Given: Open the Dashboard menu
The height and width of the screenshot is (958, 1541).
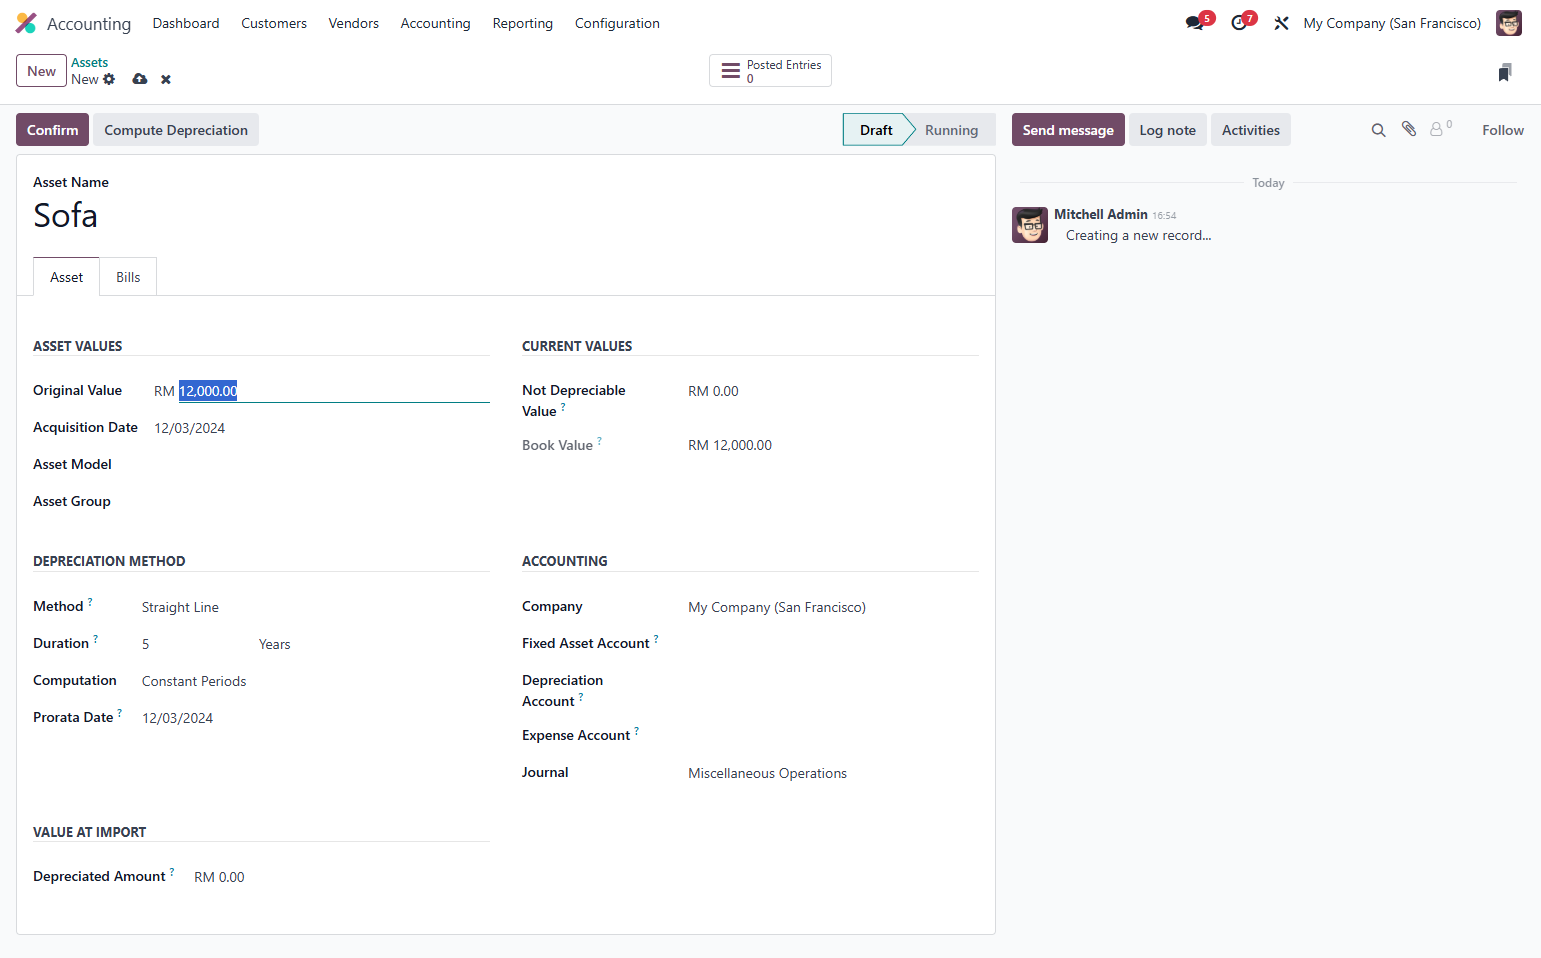Looking at the screenshot, I should coord(186,23).
